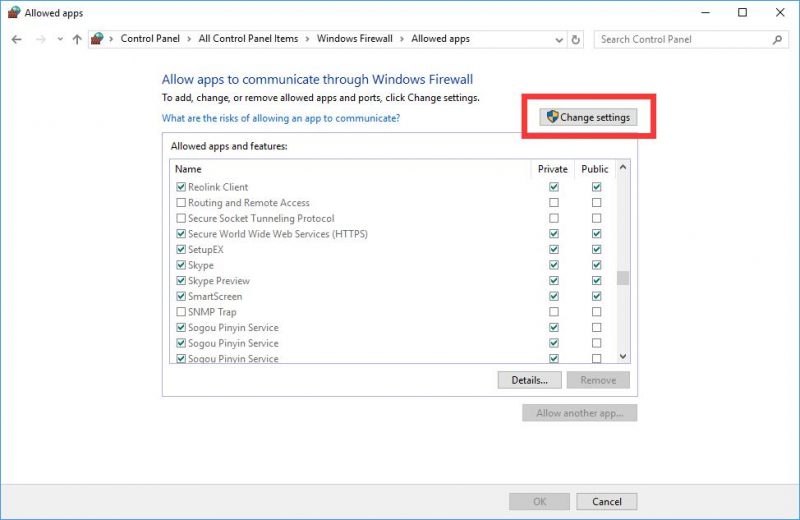Screen dimensions: 800x520
Task: Toggle Routing and Remote Access checkbox
Action: point(181,203)
